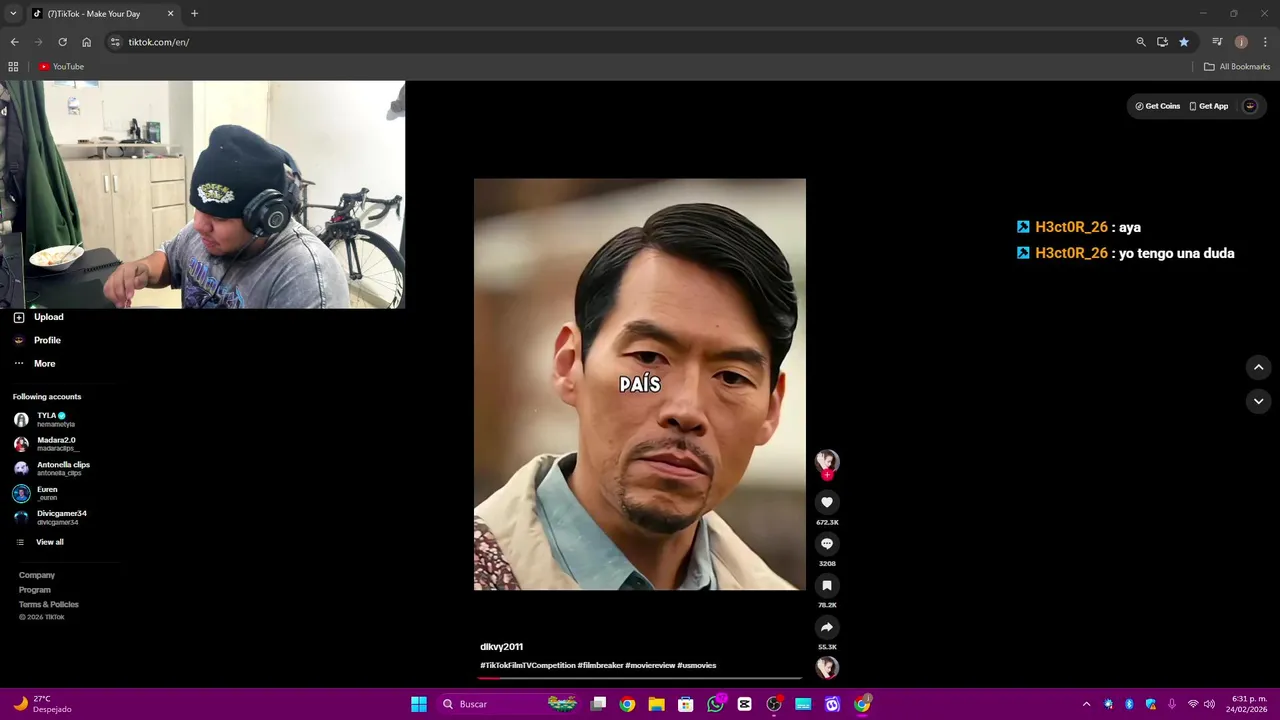Image resolution: width=1280 pixels, height=720 pixels.
Task: Open the spinning sound disc icon
Action: (x=827, y=668)
